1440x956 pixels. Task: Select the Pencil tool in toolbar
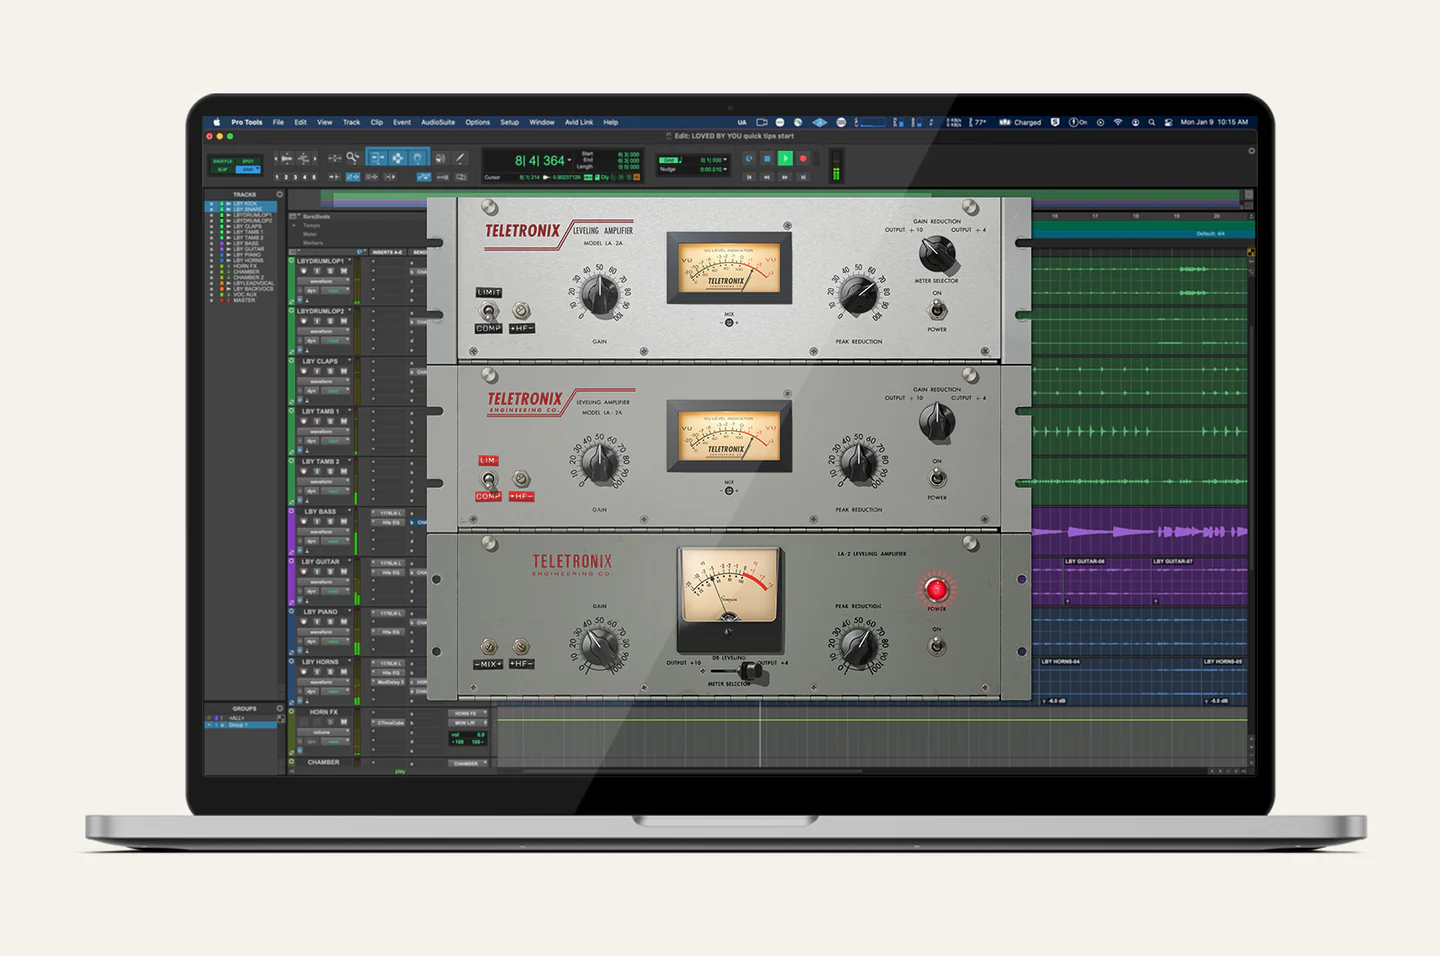pos(460,158)
